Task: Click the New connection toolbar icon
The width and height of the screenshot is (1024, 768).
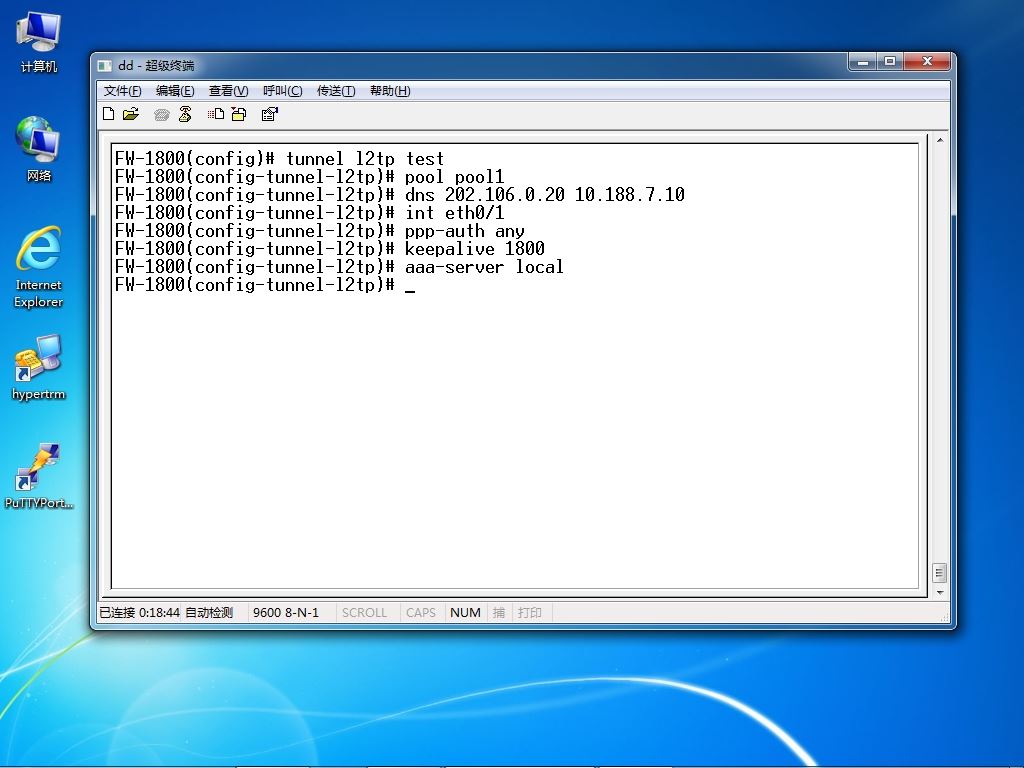Action: point(109,114)
